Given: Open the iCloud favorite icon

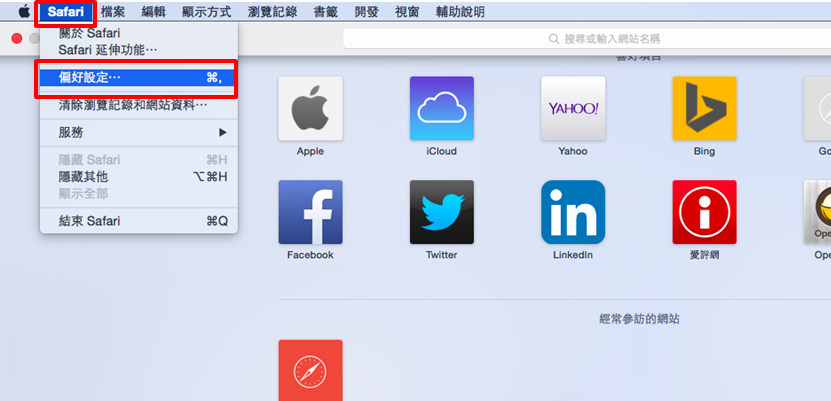Looking at the screenshot, I should pyautogui.click(x=441, y=108).
